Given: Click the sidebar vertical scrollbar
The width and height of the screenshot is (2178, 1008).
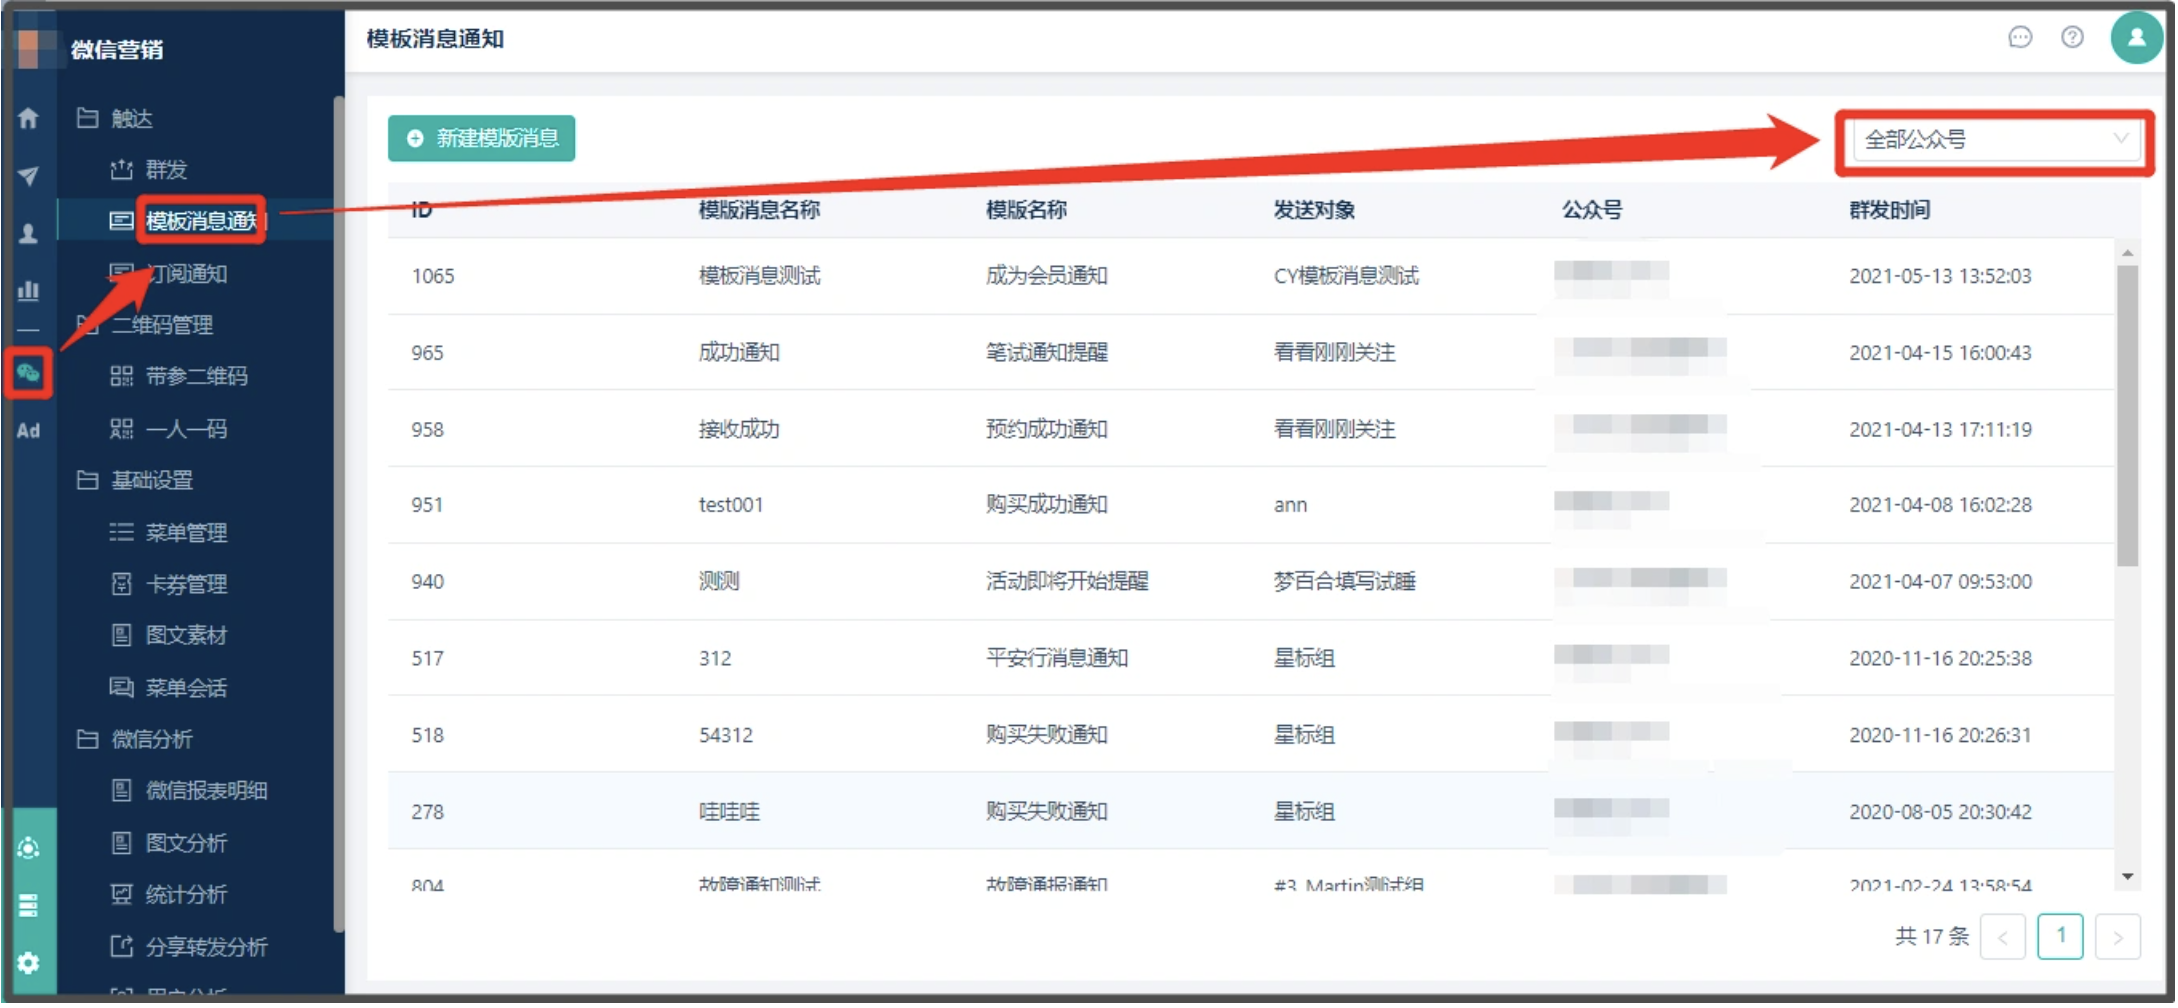Looking at the screenshot, I should (x=339, y=514).
